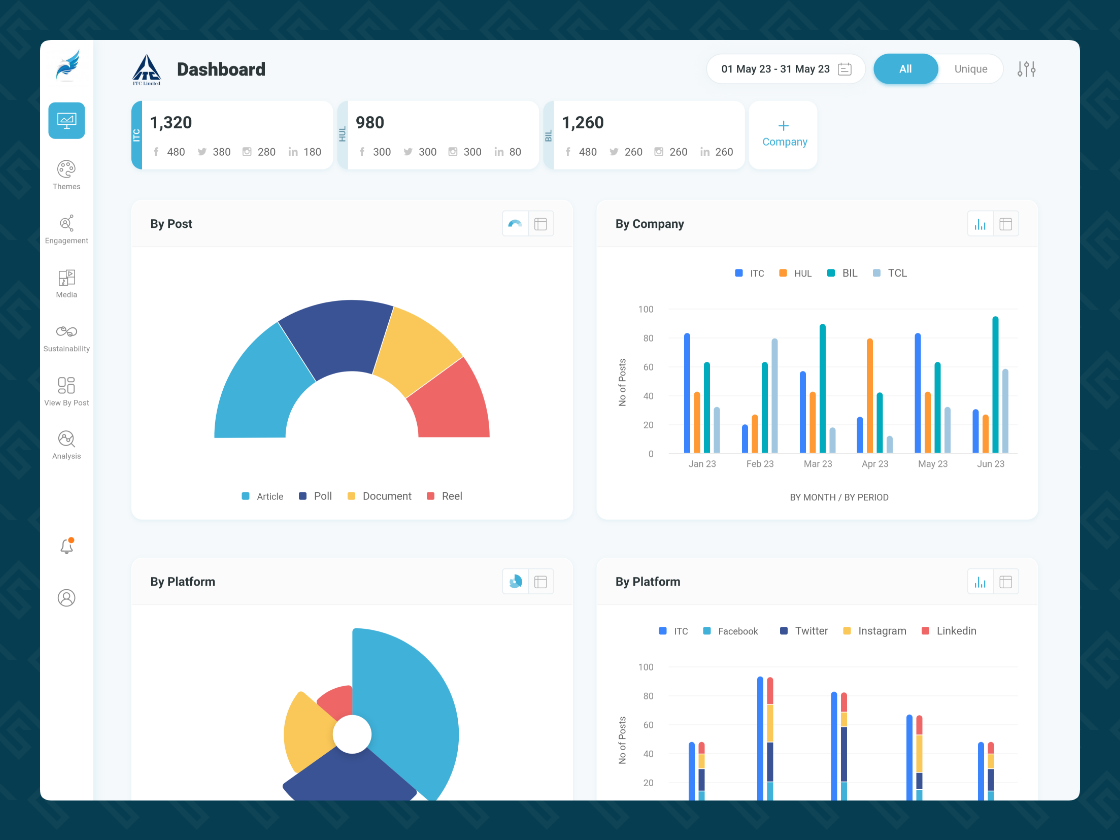This screenshot has height=840, width=1120.
Task: Click the Jun 23 axis label
Action: click(991, 464)
